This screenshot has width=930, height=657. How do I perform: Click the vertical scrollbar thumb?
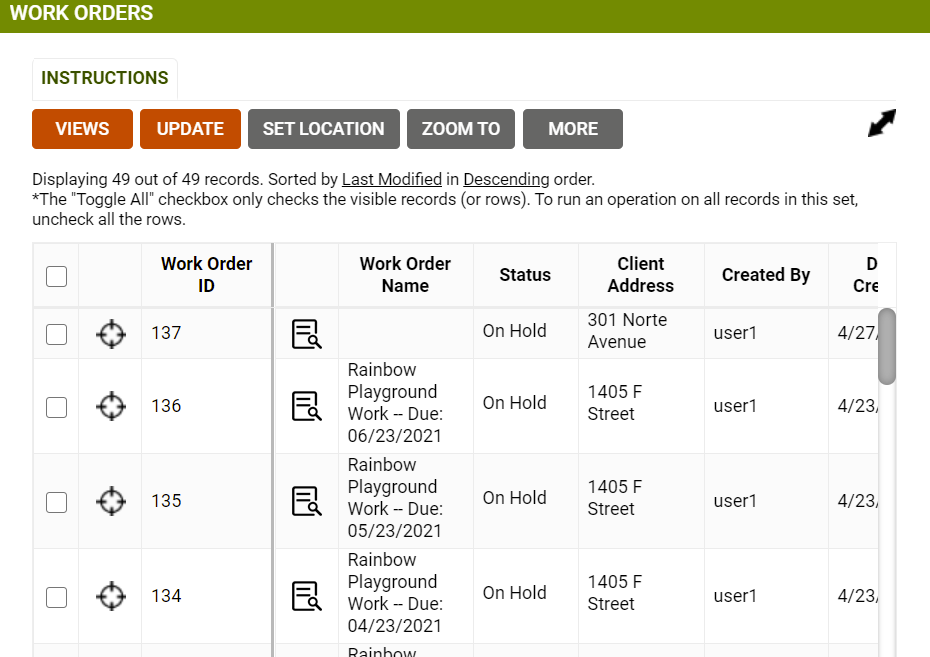[x=886, y=346]
